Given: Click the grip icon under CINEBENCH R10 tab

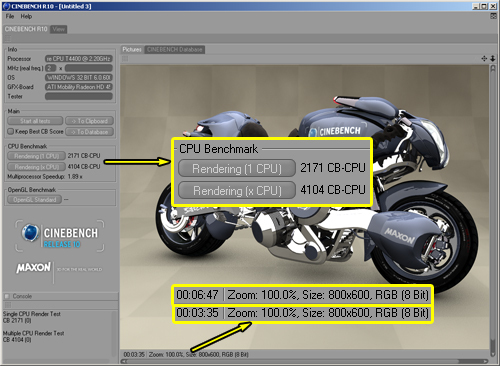Looking at the screenshot, I should [8, 38].
